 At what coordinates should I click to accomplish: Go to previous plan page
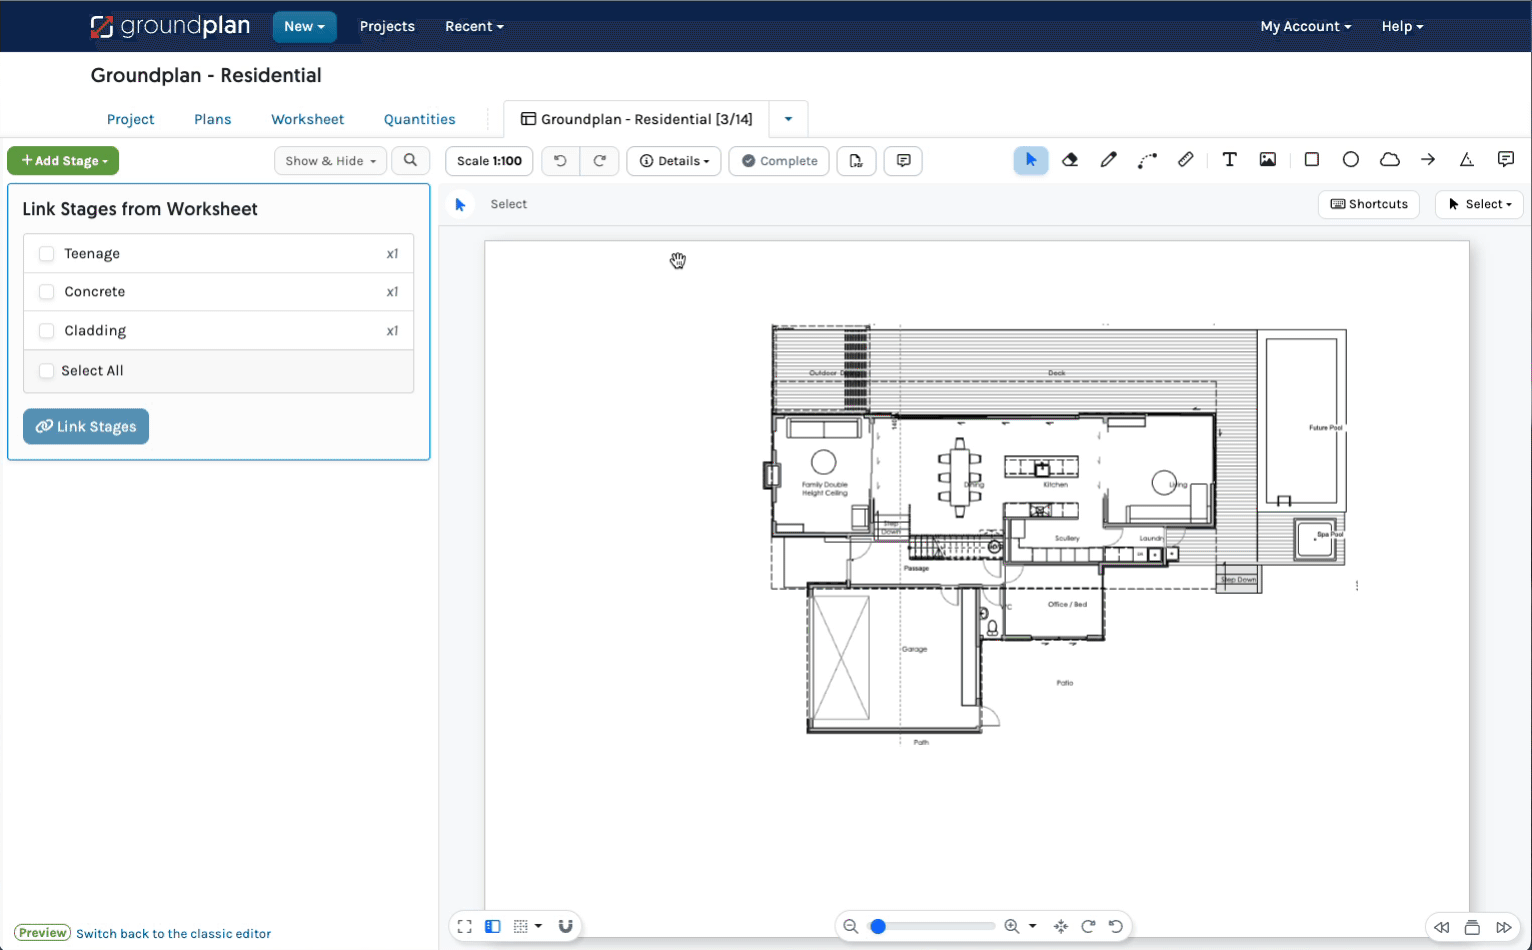[1441, 928]
